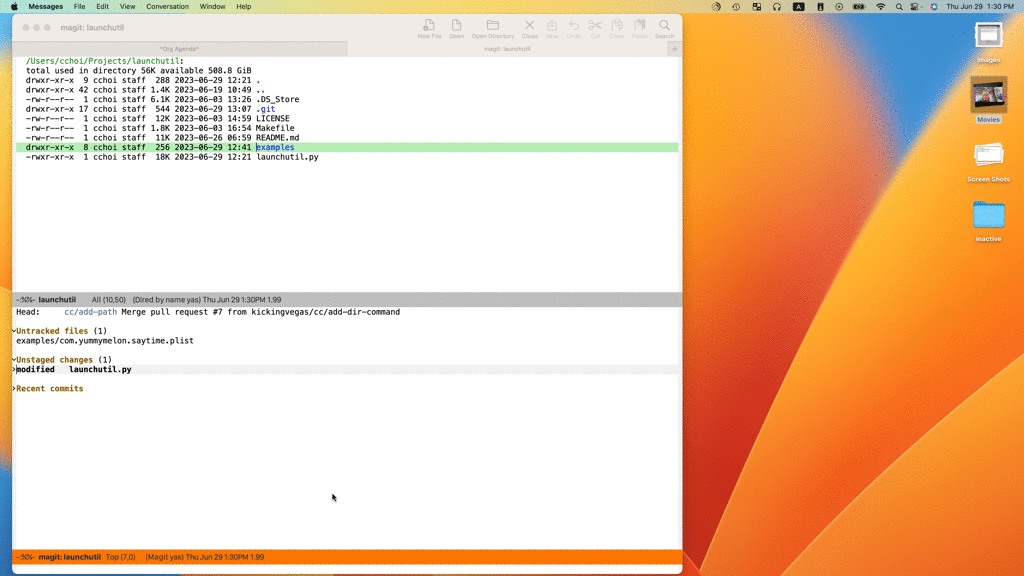Click the Dired mode line launchutil buffer name
This screenshot has width=1024, height=576.
[57, 300]
